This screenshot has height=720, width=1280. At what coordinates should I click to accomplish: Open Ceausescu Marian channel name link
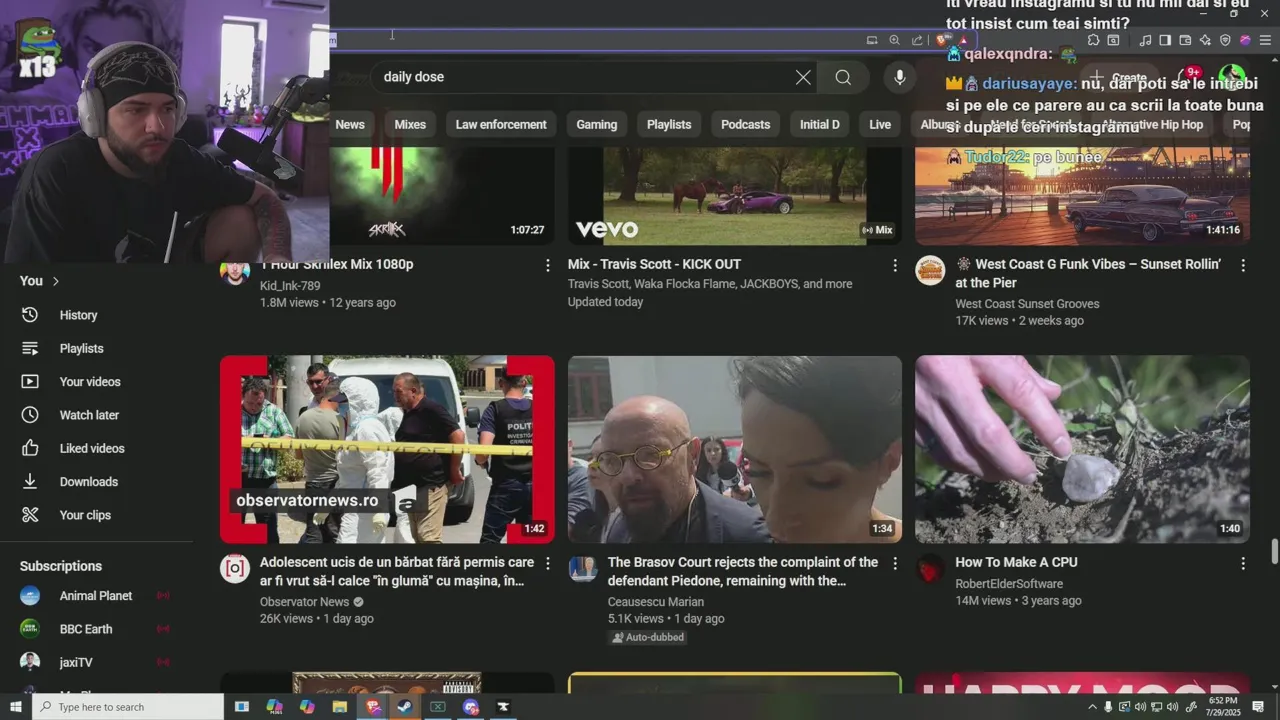click(656, 602)
